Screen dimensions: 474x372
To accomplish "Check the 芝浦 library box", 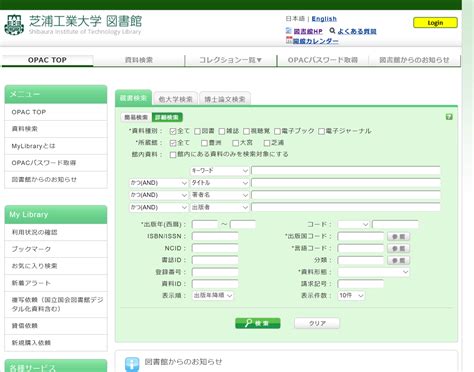I will click(x=267, y=143).
